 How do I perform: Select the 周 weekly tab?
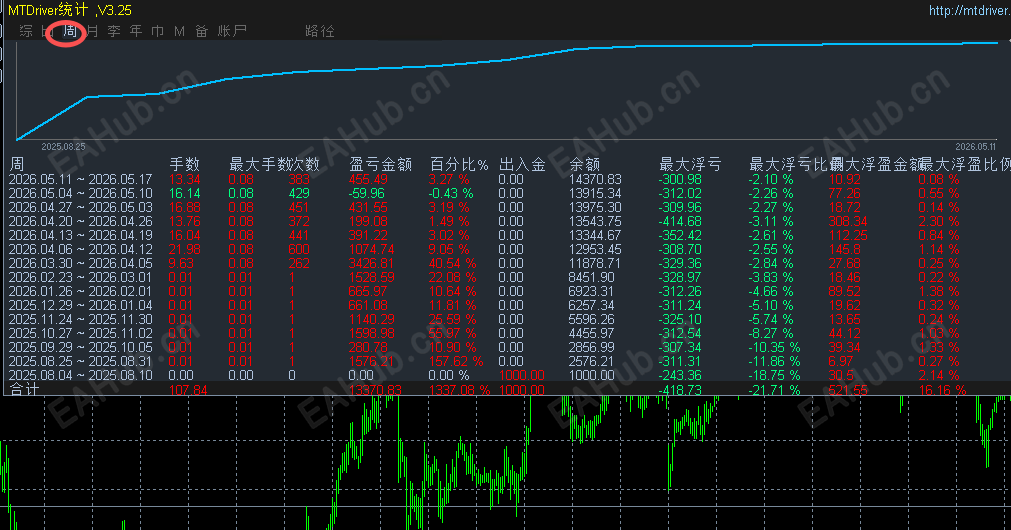coord(70,31)
